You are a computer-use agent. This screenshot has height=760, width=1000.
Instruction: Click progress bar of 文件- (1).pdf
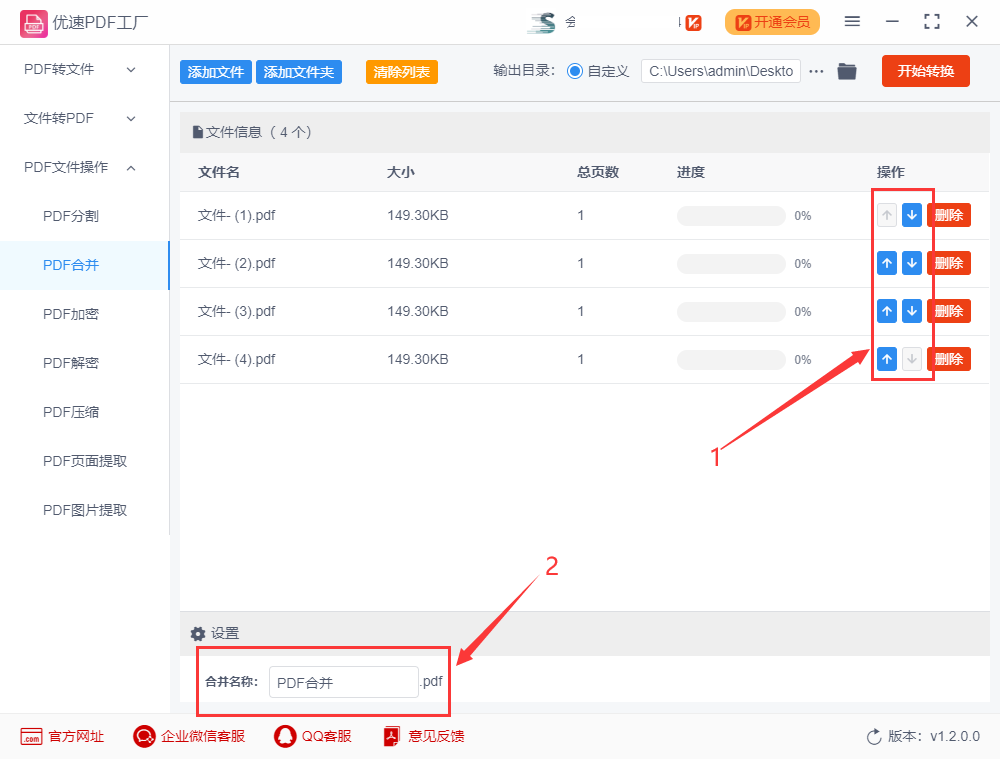click(732, 216)
